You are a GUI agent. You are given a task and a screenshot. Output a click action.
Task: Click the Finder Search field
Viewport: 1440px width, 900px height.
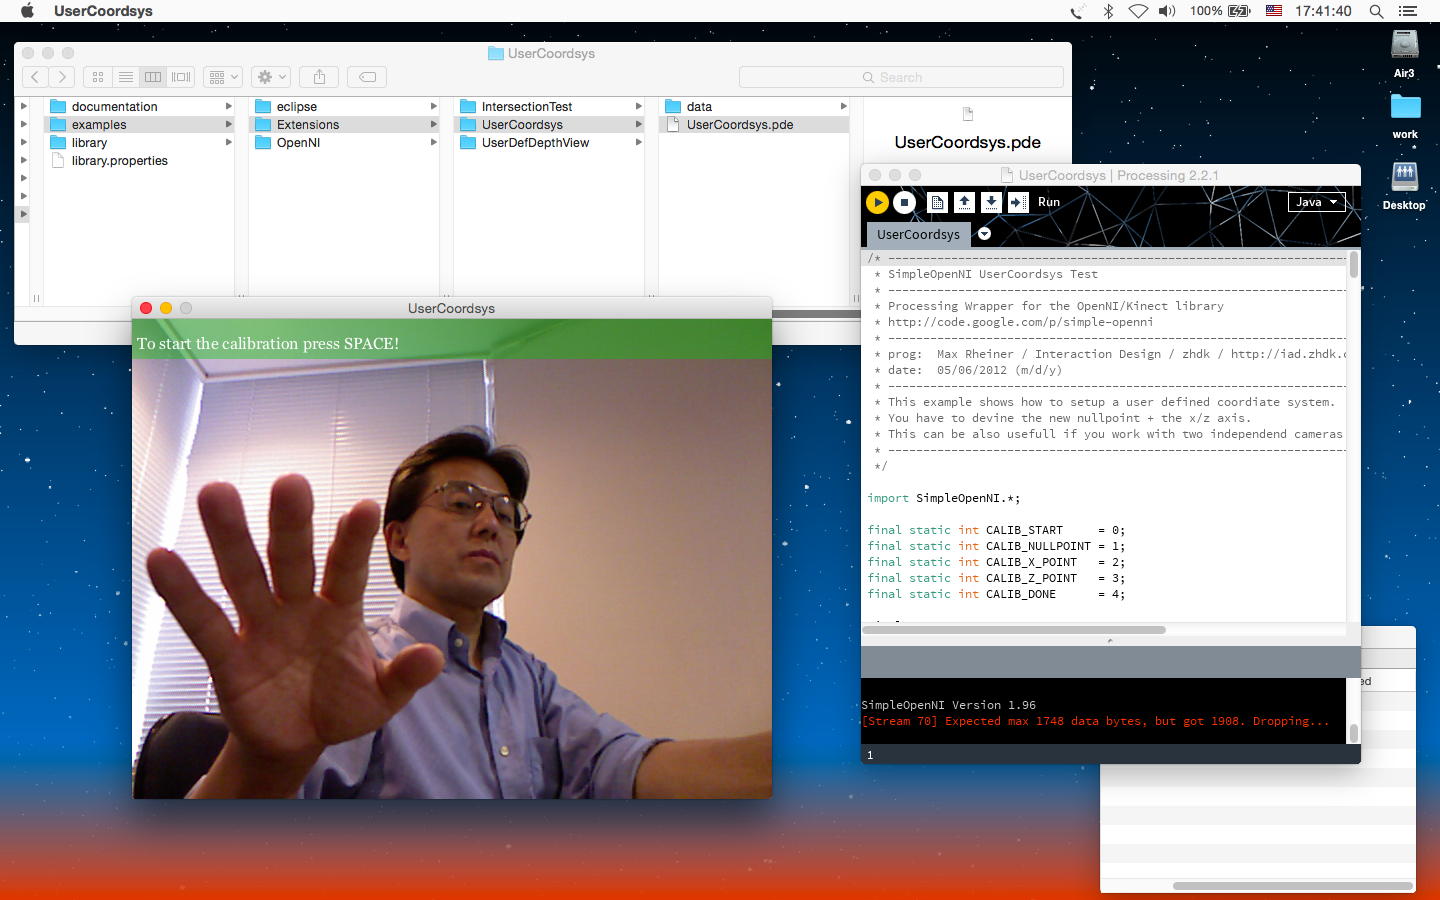tap(901, 77)
